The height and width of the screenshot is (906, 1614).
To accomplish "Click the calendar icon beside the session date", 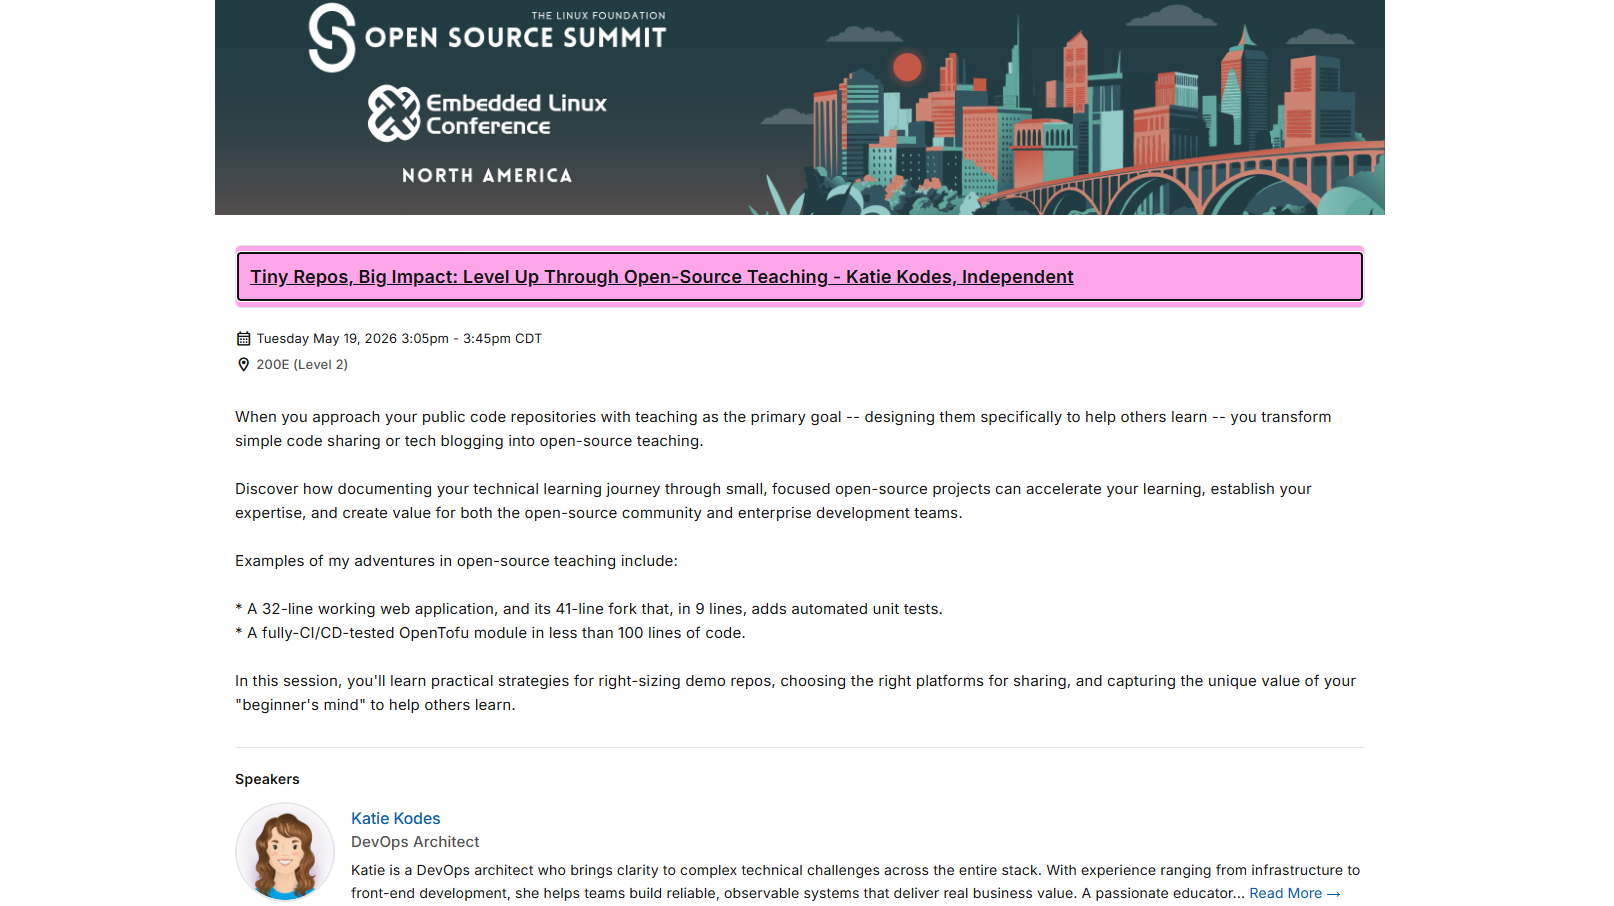I will click(243, 339).
